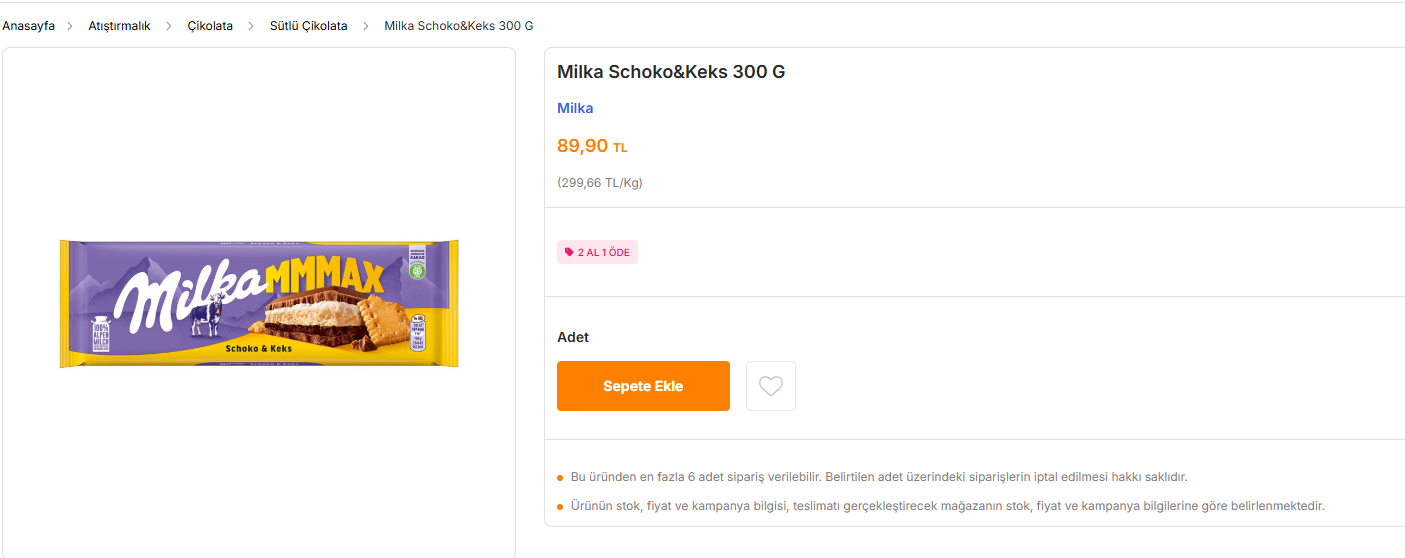The height and width of the screenshot is (558, 1405).
Task: Select the last breadcrumb Milka Schoko&Keks 300 G
Action: tap(459, 26)
